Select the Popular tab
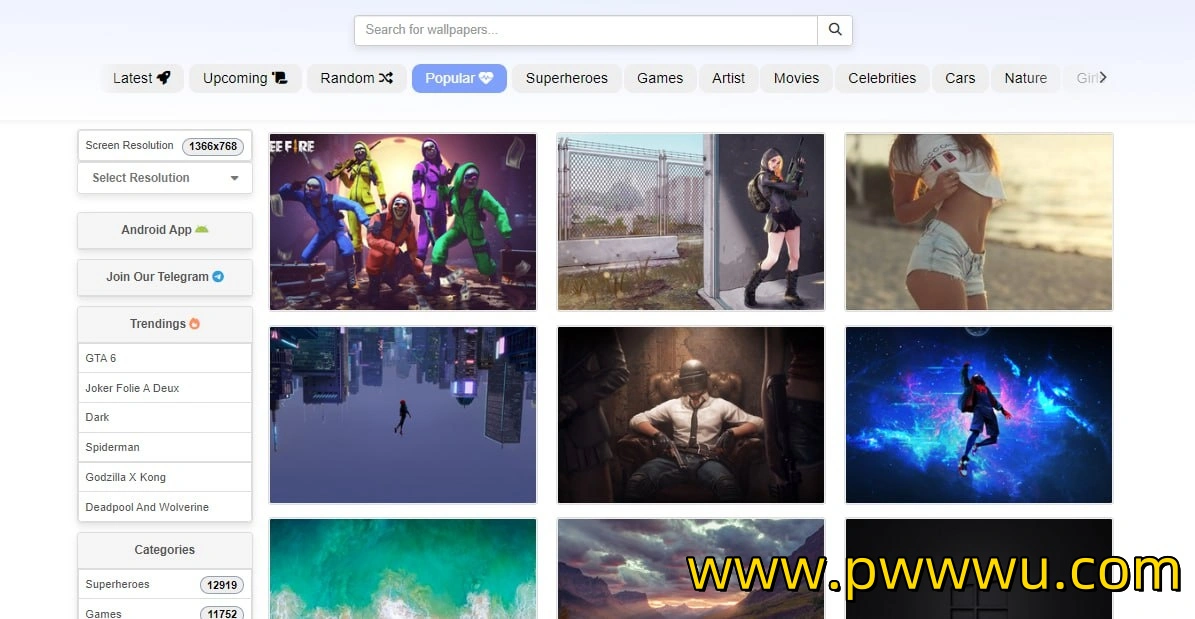 coord(459,78)
